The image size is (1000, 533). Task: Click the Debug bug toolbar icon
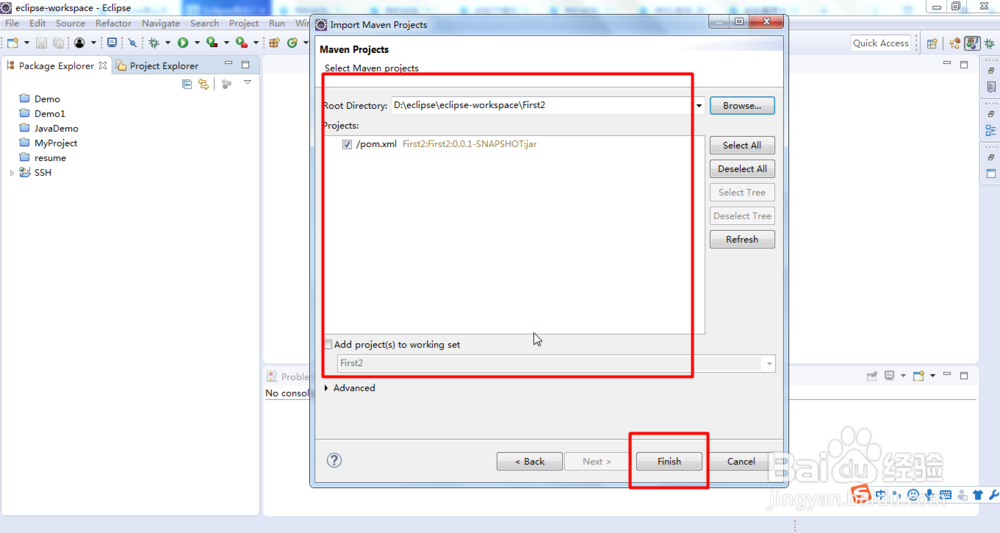(154, 43)
